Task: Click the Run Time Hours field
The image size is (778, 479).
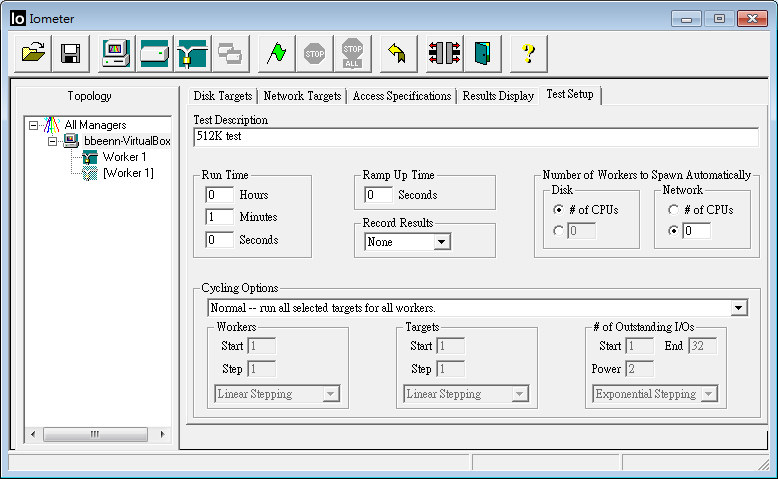Action: pos(219,195)
